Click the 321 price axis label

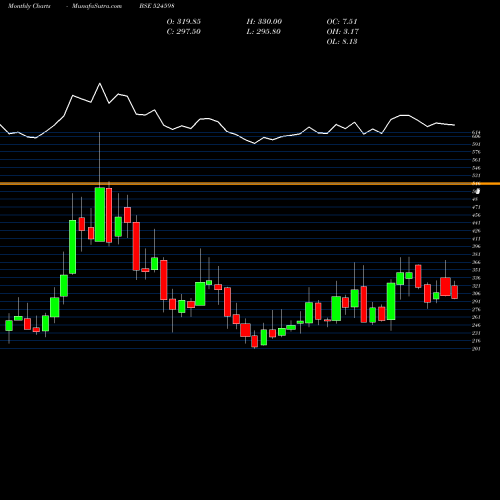[x=476, y=286]
